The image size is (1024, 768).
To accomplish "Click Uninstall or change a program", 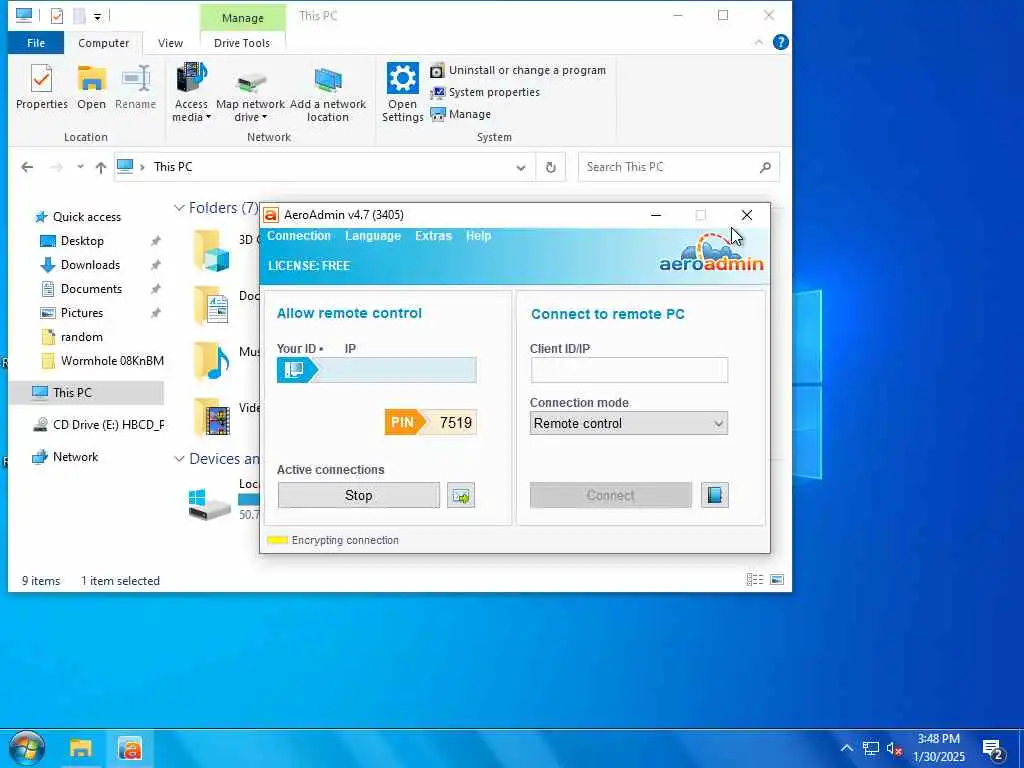I will click(518, 70).
